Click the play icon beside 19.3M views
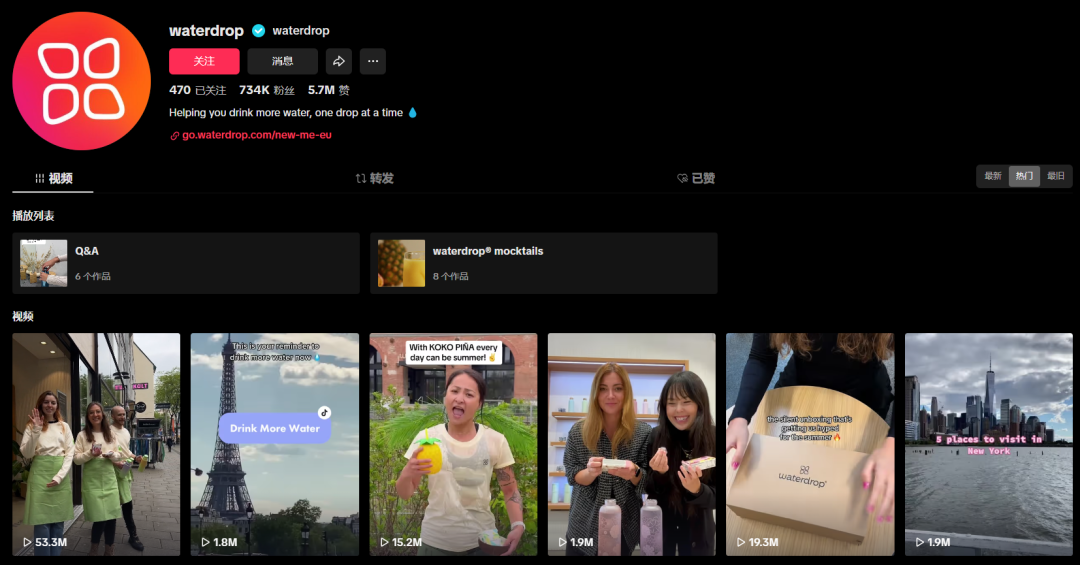 pos(741,542)
